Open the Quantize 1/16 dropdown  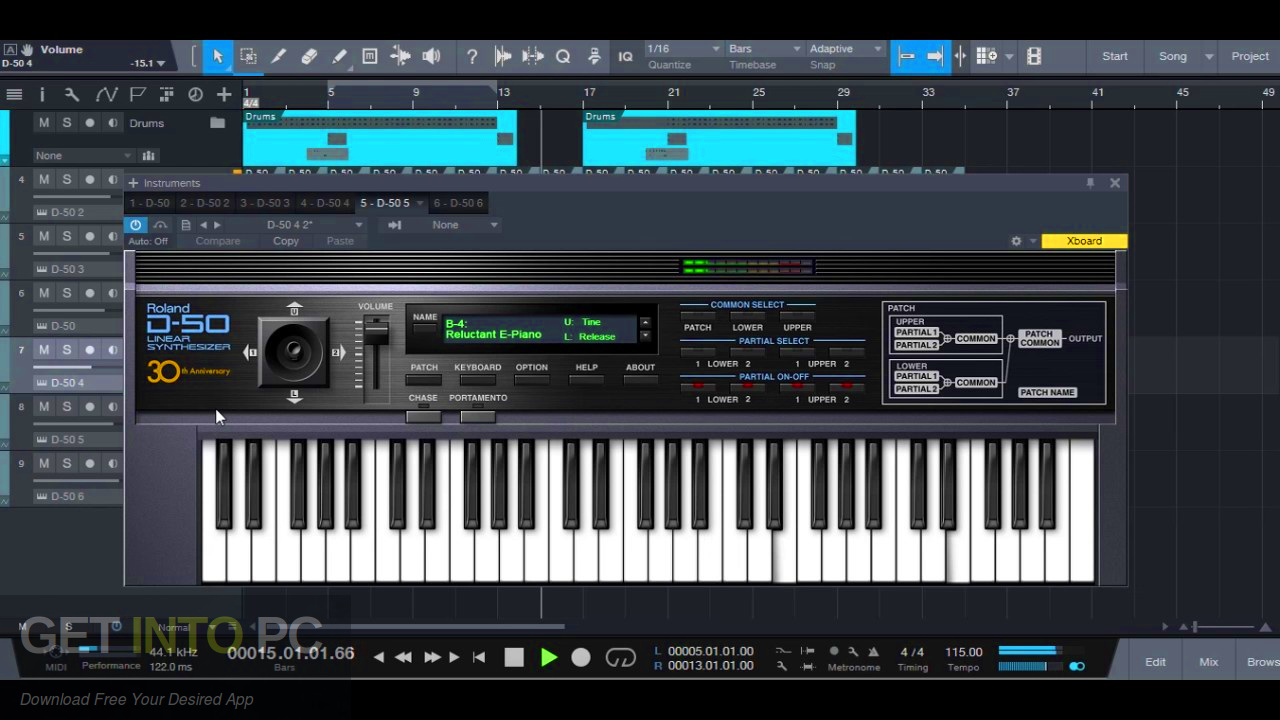684,49
